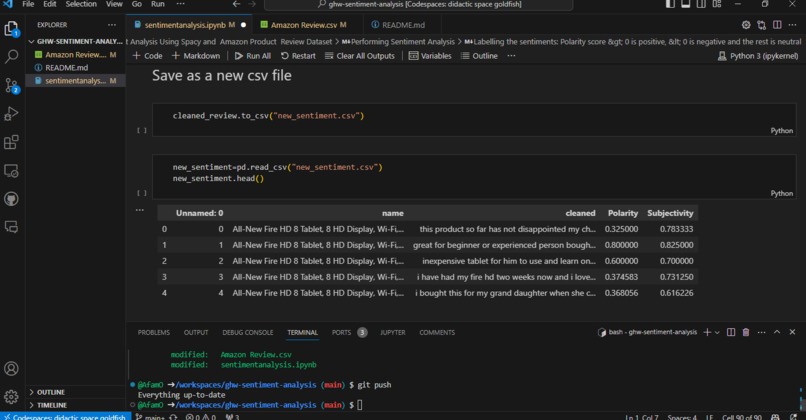Select the sentimentanalysis.ipynb editor tab
Screen dimensions: 806x420
click(x=189, y=25)
